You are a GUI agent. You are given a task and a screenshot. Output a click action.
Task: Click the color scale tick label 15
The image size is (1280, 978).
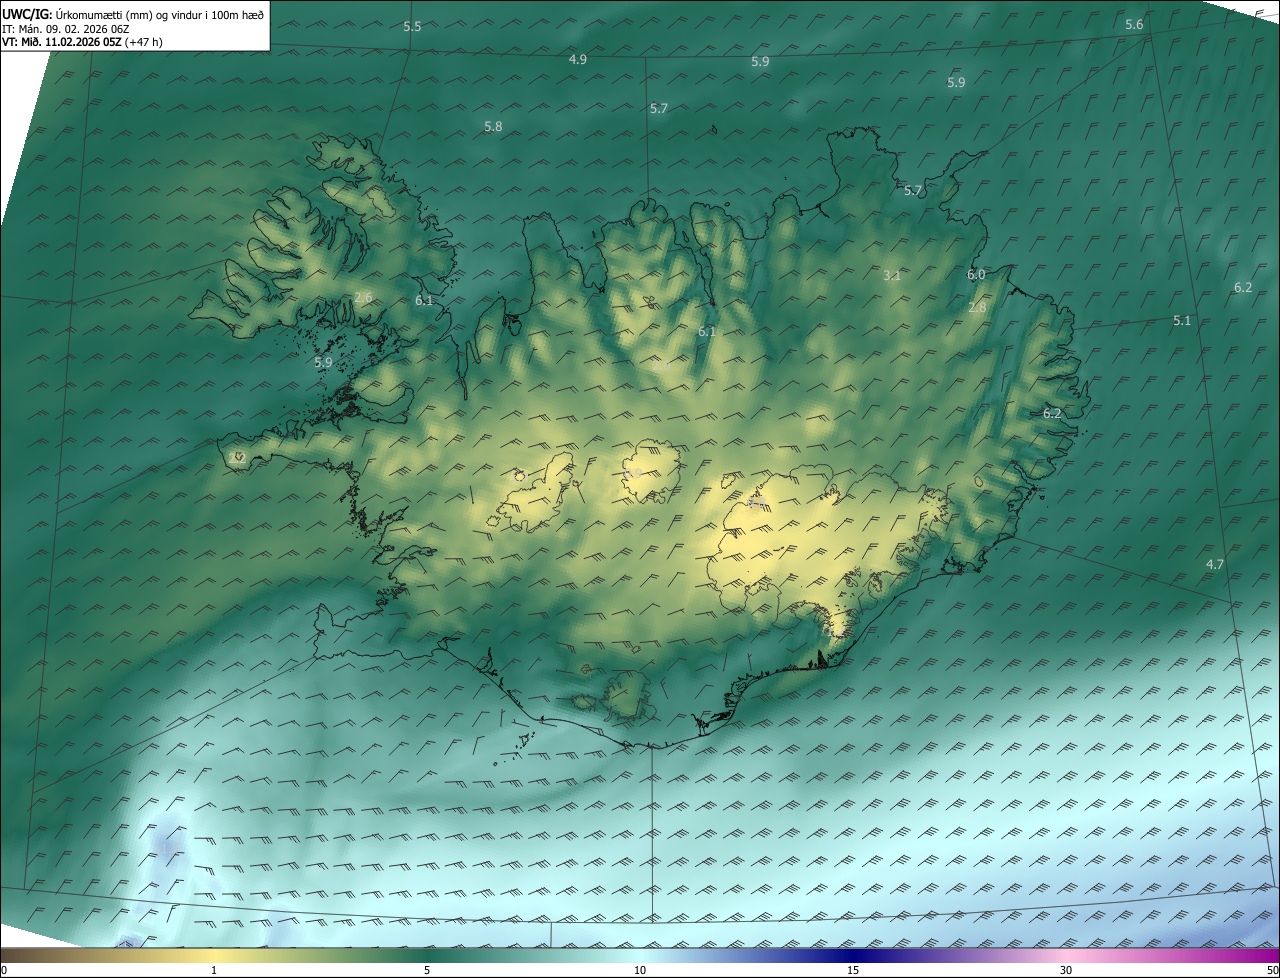(x=853, y=971)
